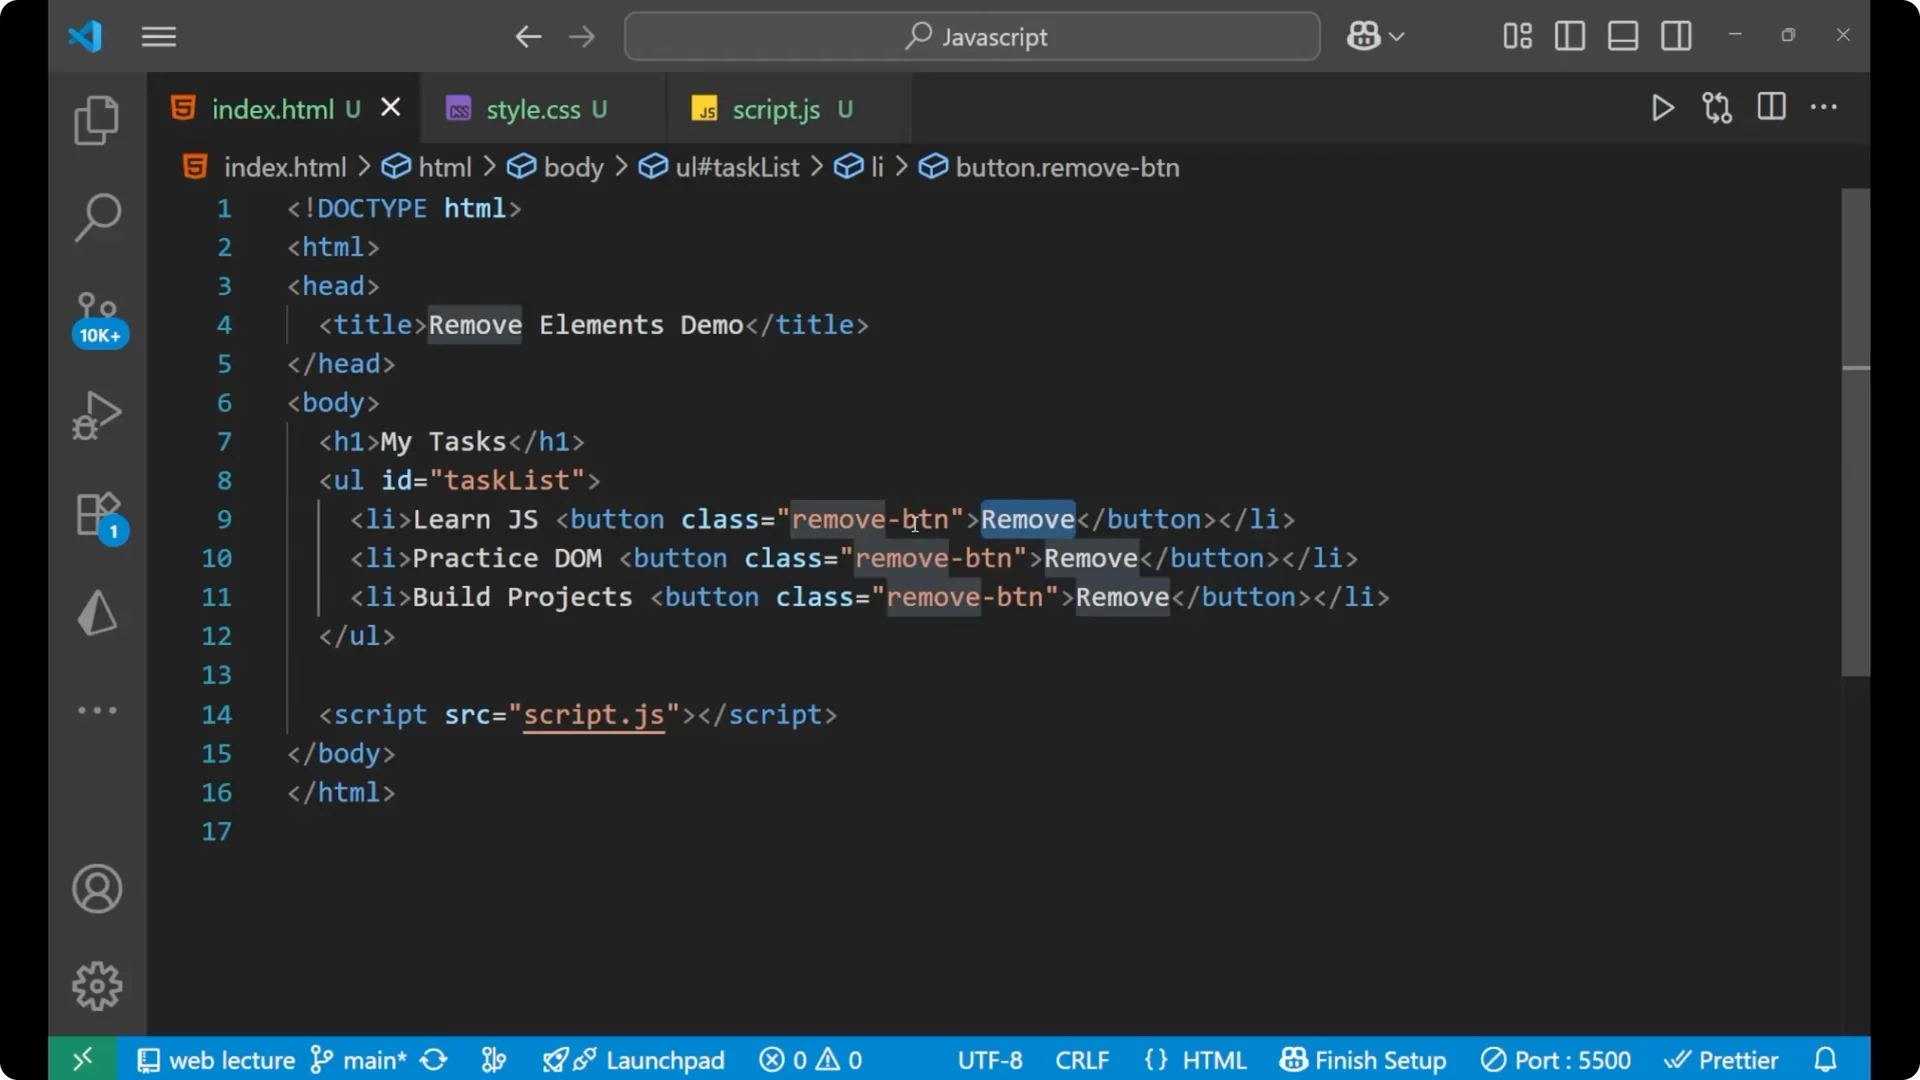Run the current file with the play icon
Screen dimensions: 1920x1080
tap(1662, 108)
